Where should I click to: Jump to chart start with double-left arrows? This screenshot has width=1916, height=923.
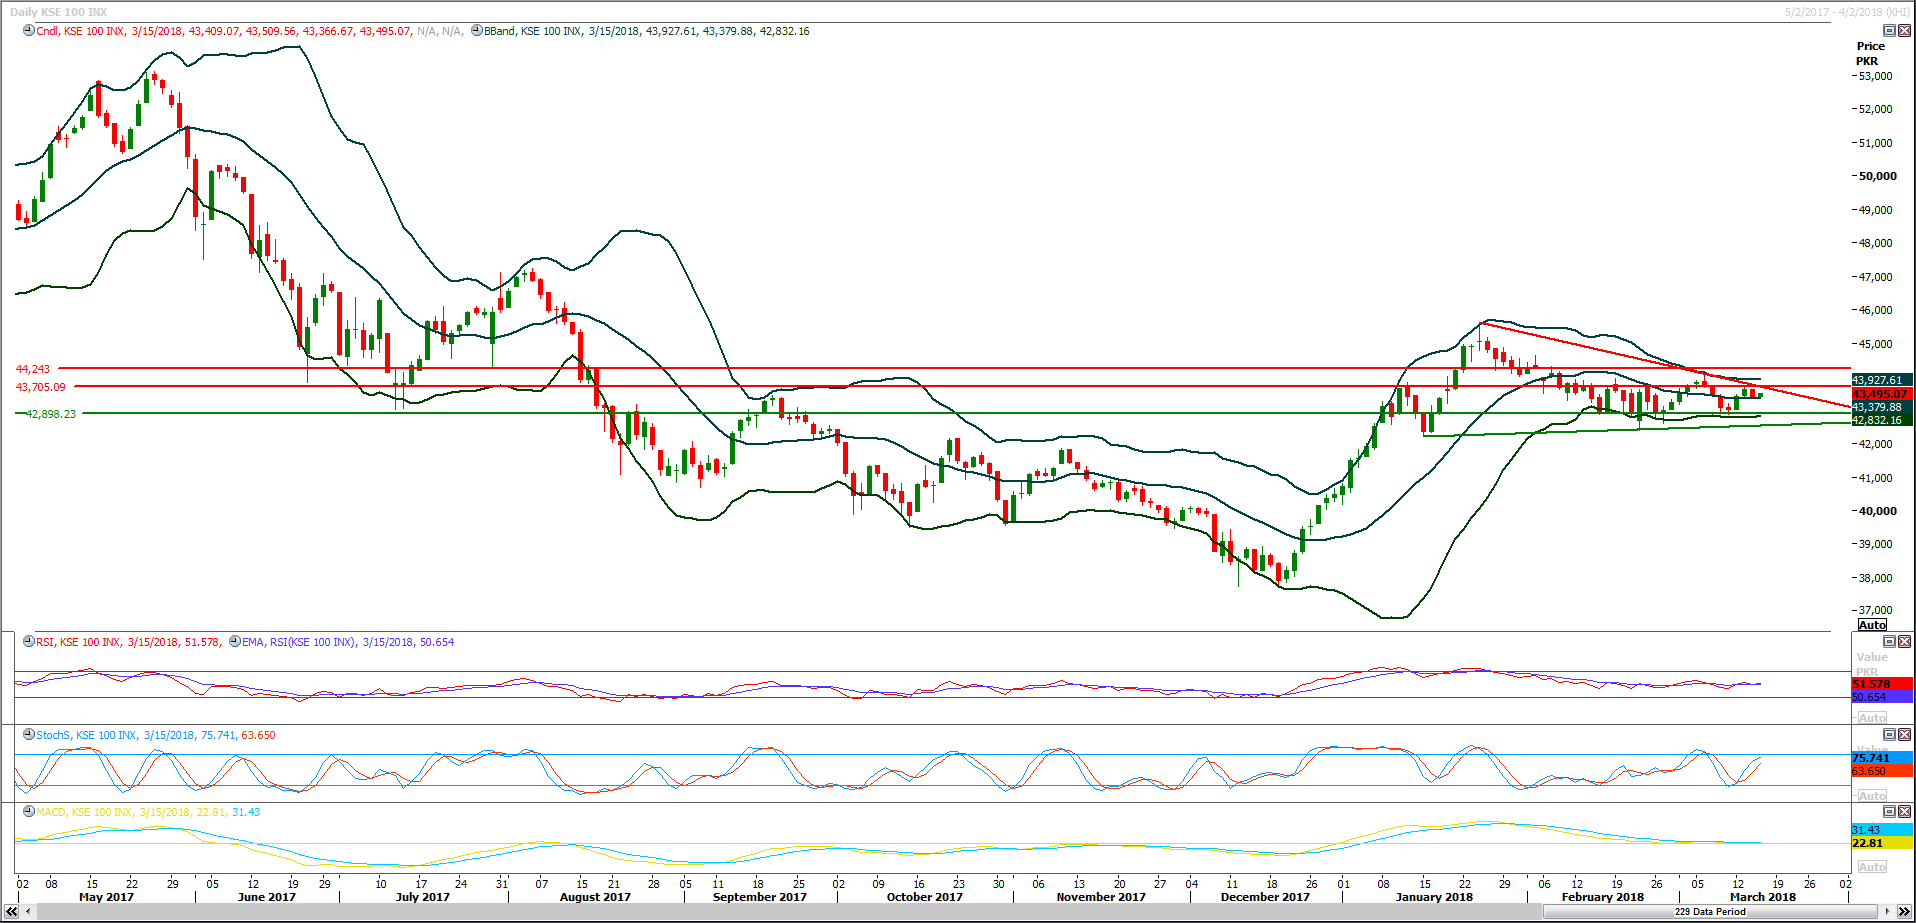pyautogui.click(x=11, y=911)
